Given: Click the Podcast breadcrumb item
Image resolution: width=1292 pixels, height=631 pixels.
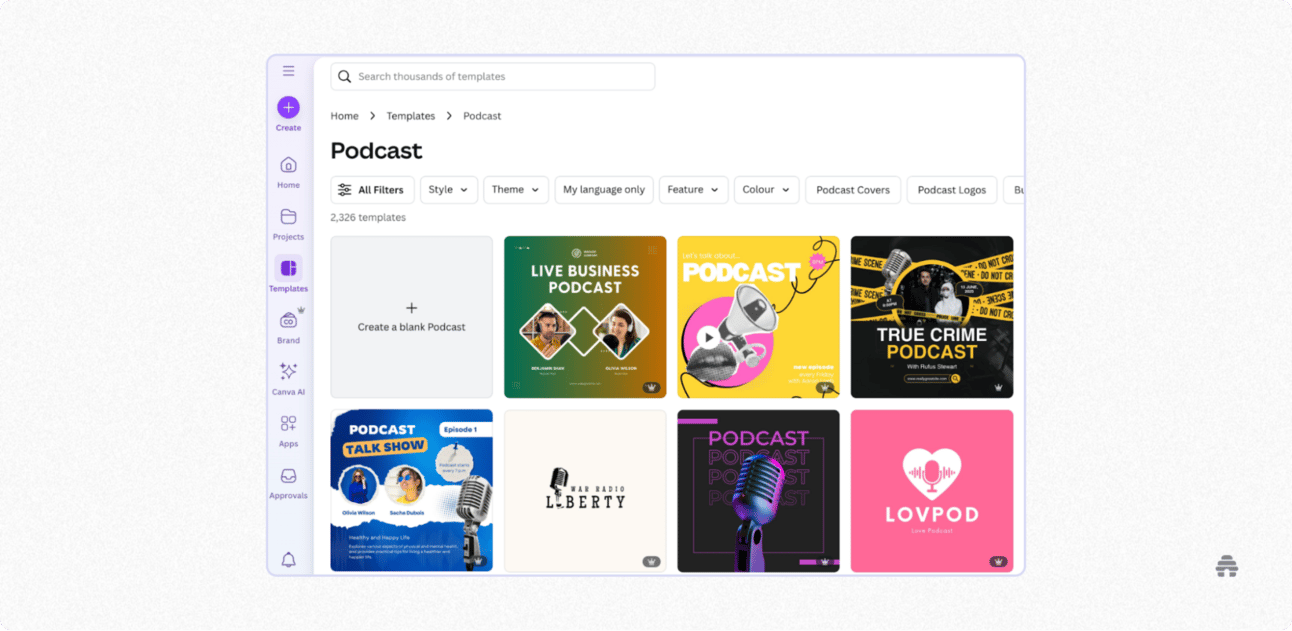Looking at the screenshot, I should click(482, 116).
